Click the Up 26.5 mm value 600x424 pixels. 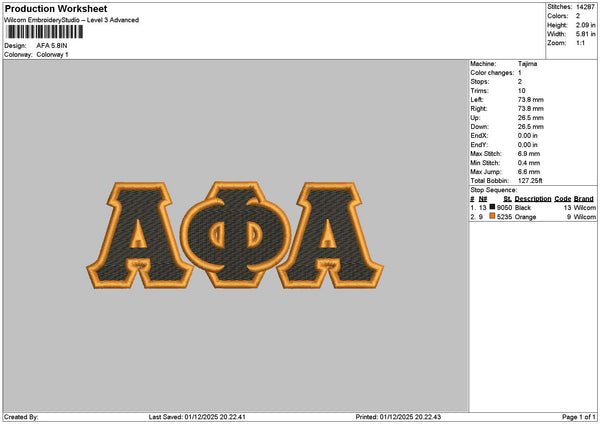[x=531, y=118]
